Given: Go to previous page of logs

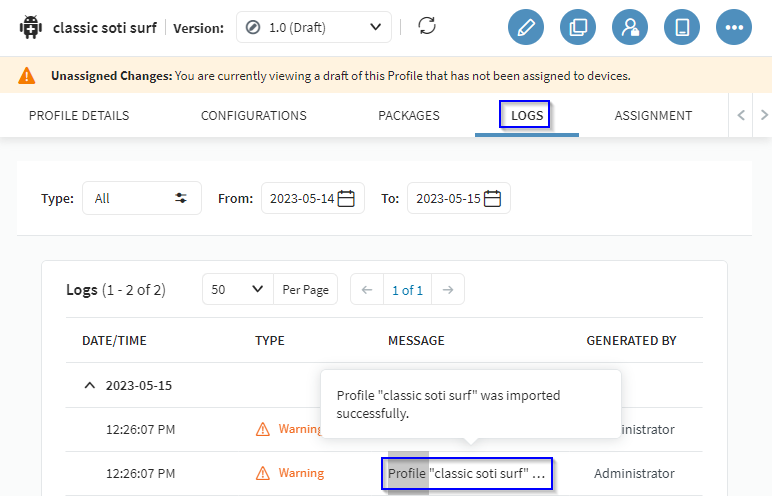Looking at the screenshot, I should click(367, 290).
